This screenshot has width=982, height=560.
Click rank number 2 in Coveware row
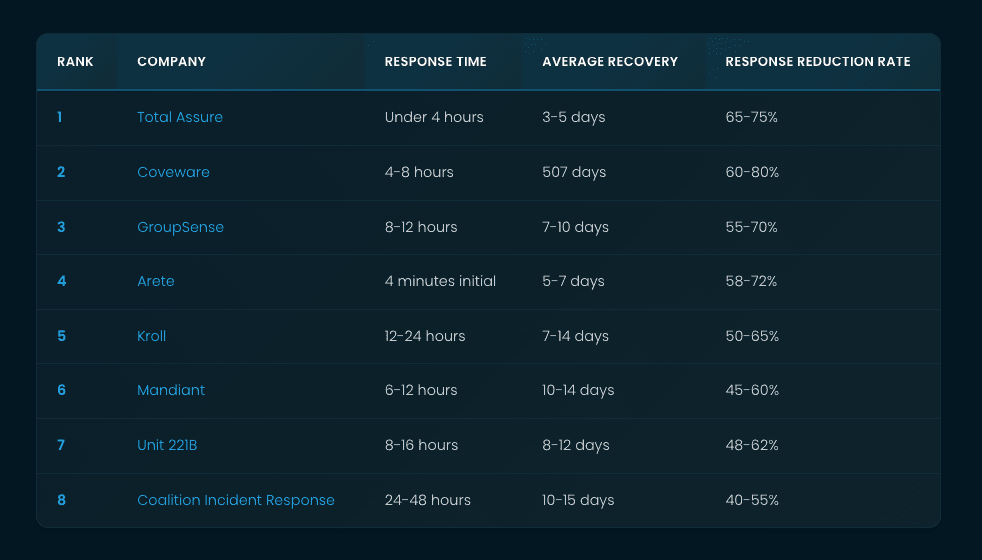(x=61, y=172)
